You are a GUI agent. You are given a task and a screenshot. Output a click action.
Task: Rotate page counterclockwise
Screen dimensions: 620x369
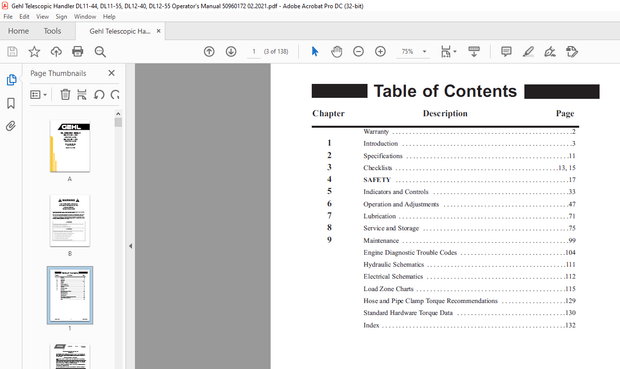(x=99, y=95)
